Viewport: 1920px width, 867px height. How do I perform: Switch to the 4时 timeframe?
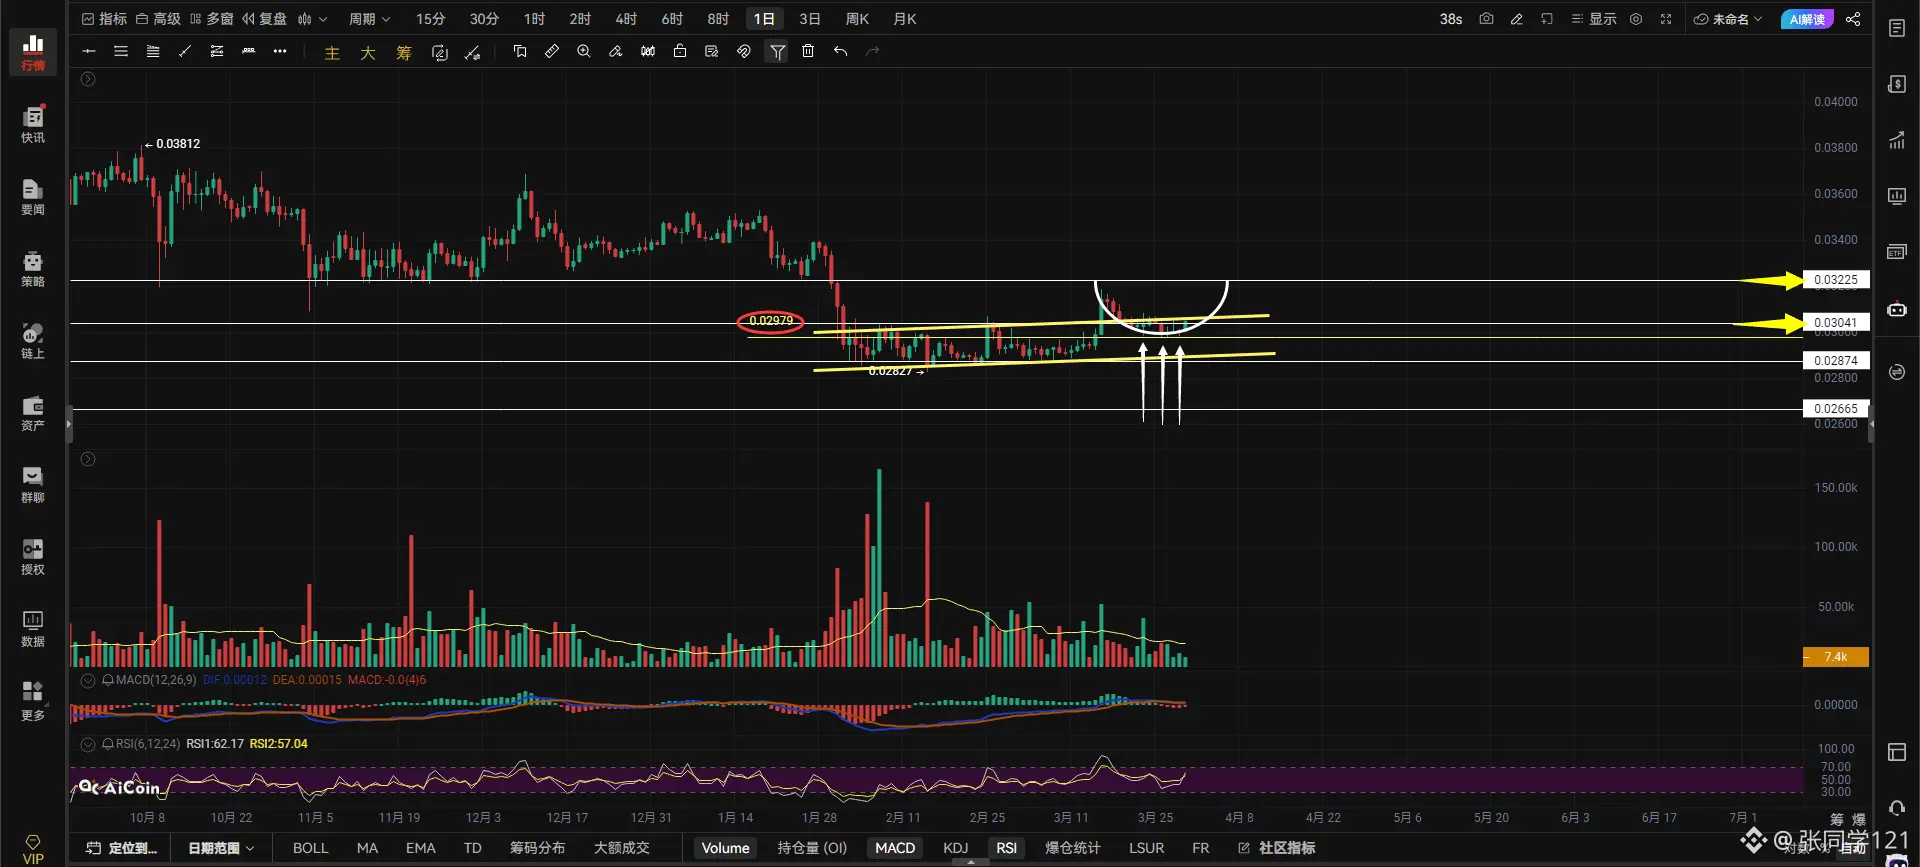point(626,19)
